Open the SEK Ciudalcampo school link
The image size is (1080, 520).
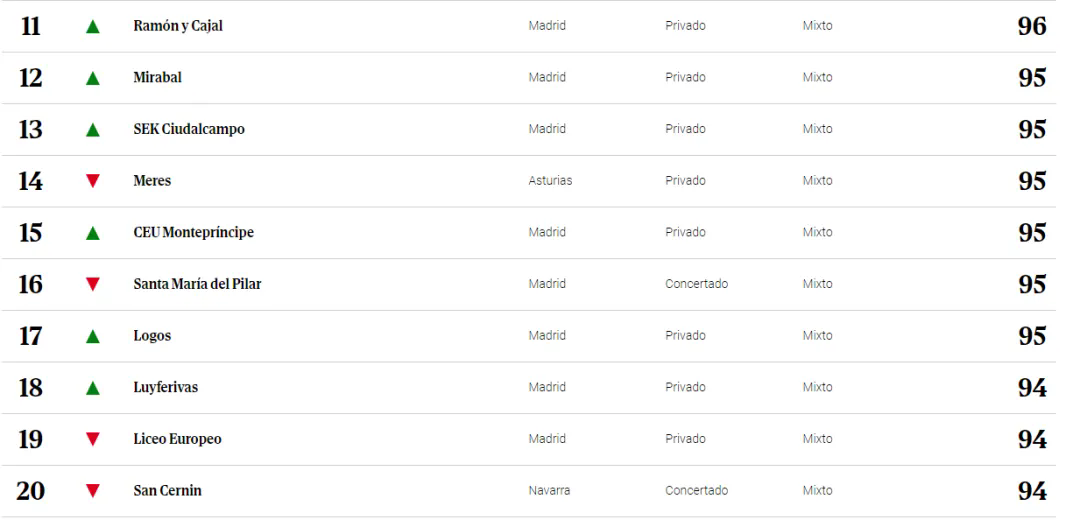tap(189, 129)
